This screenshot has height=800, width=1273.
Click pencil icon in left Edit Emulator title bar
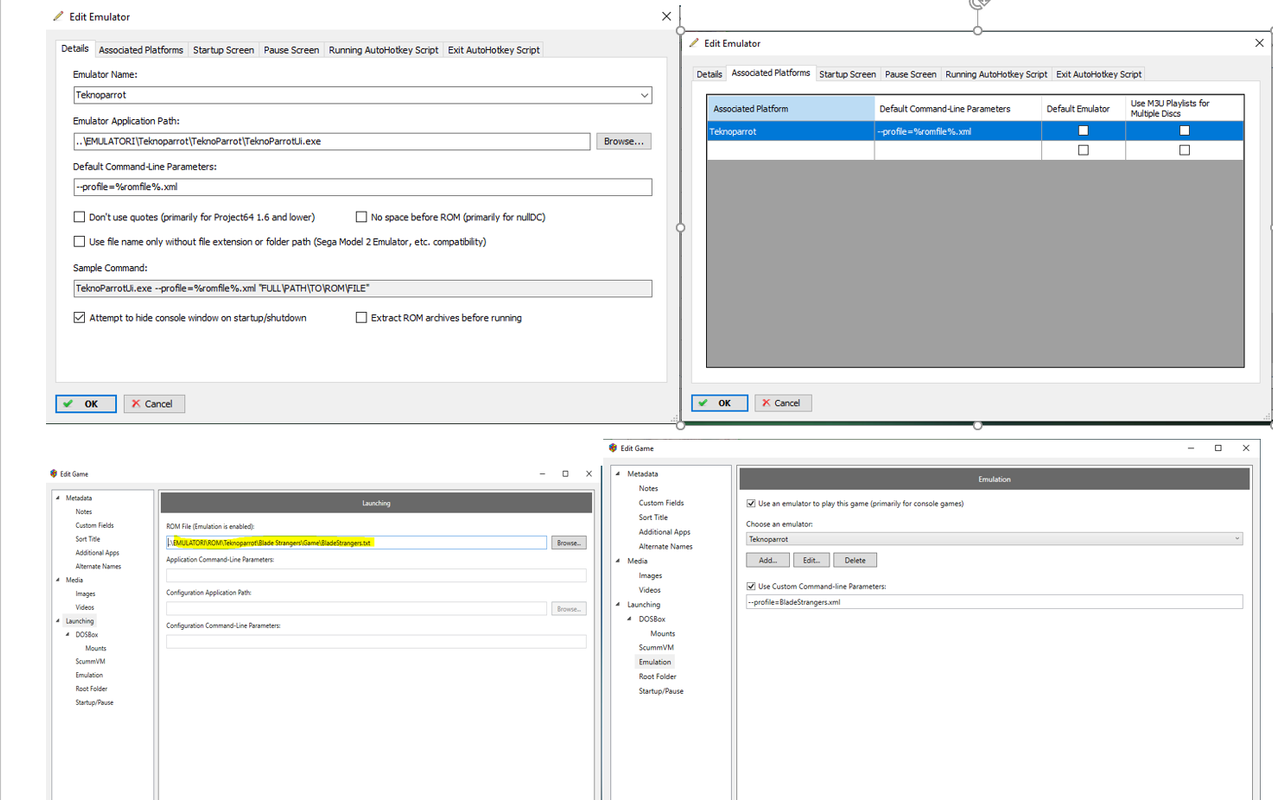[59, 17]
